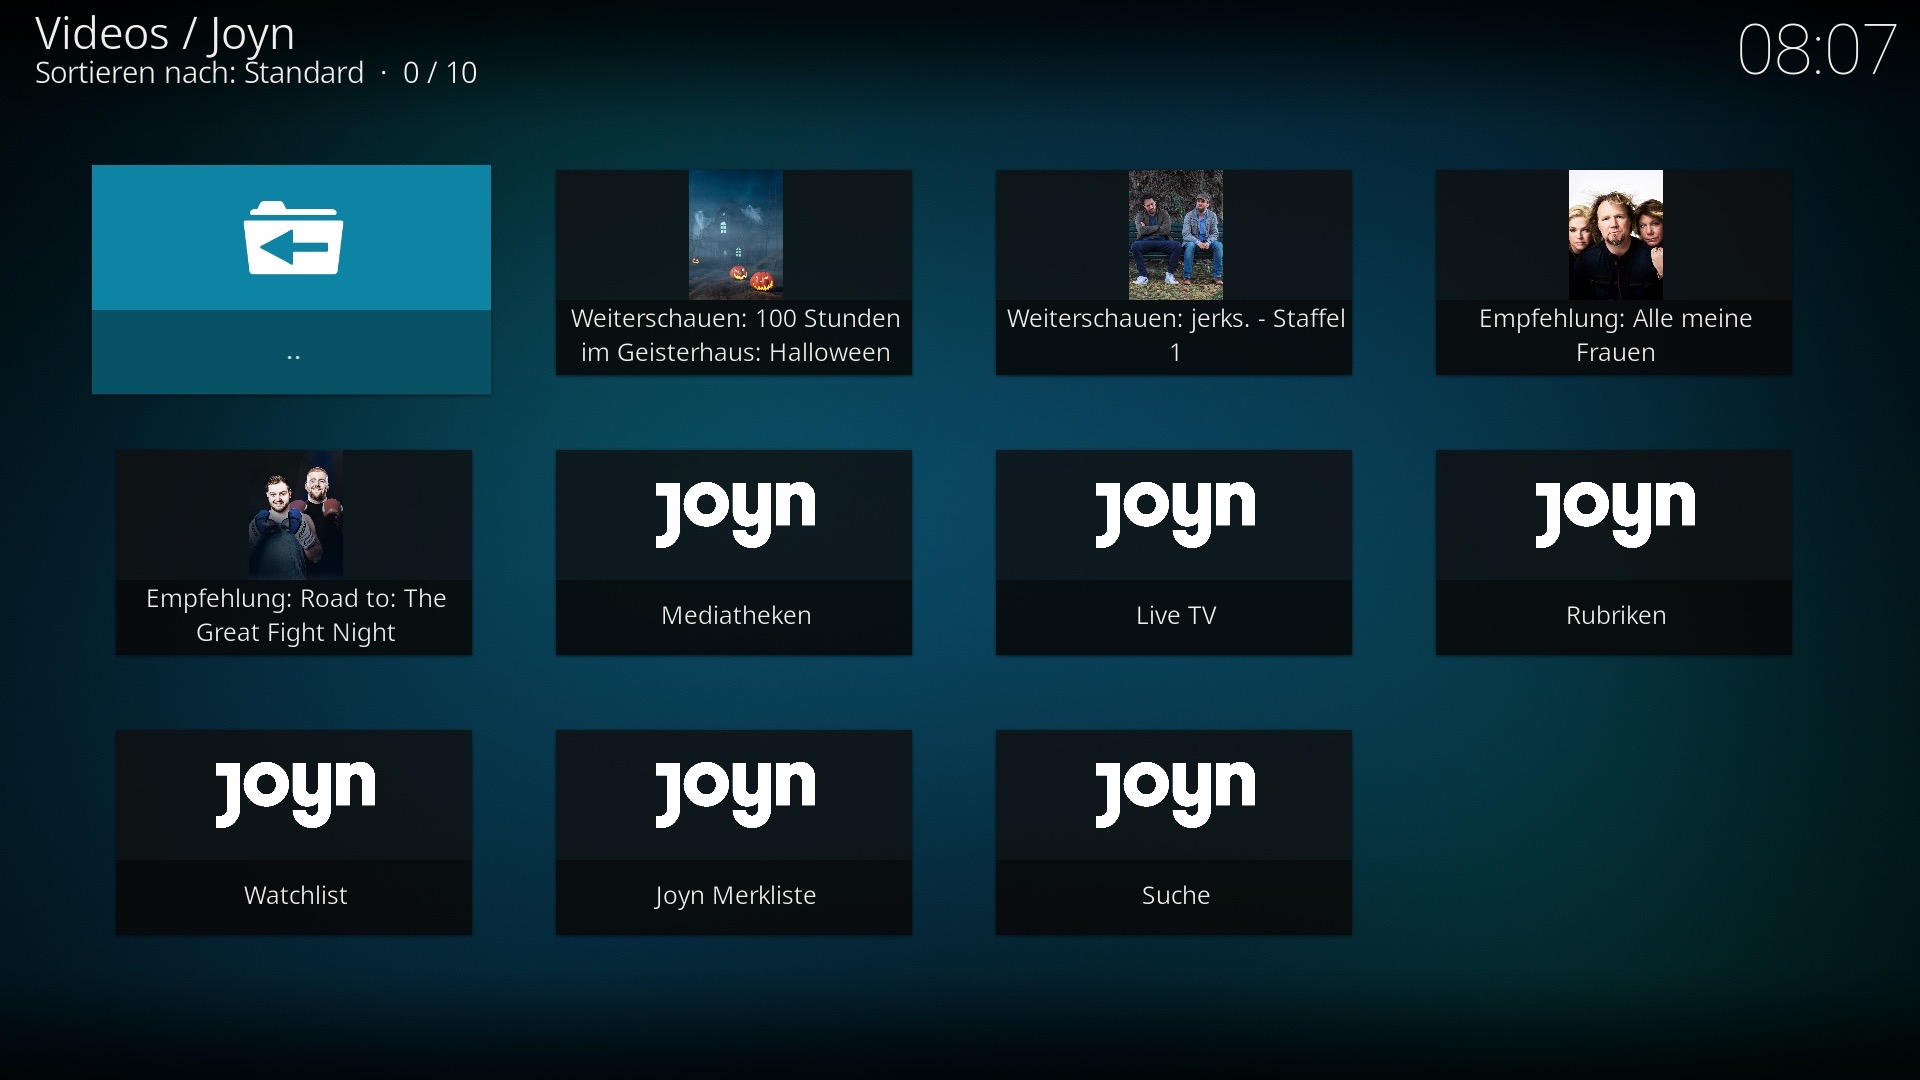Select the Mediatheken label
Image resolution: width=1920 pixels, height=1080 pixels.
point(736,615)
